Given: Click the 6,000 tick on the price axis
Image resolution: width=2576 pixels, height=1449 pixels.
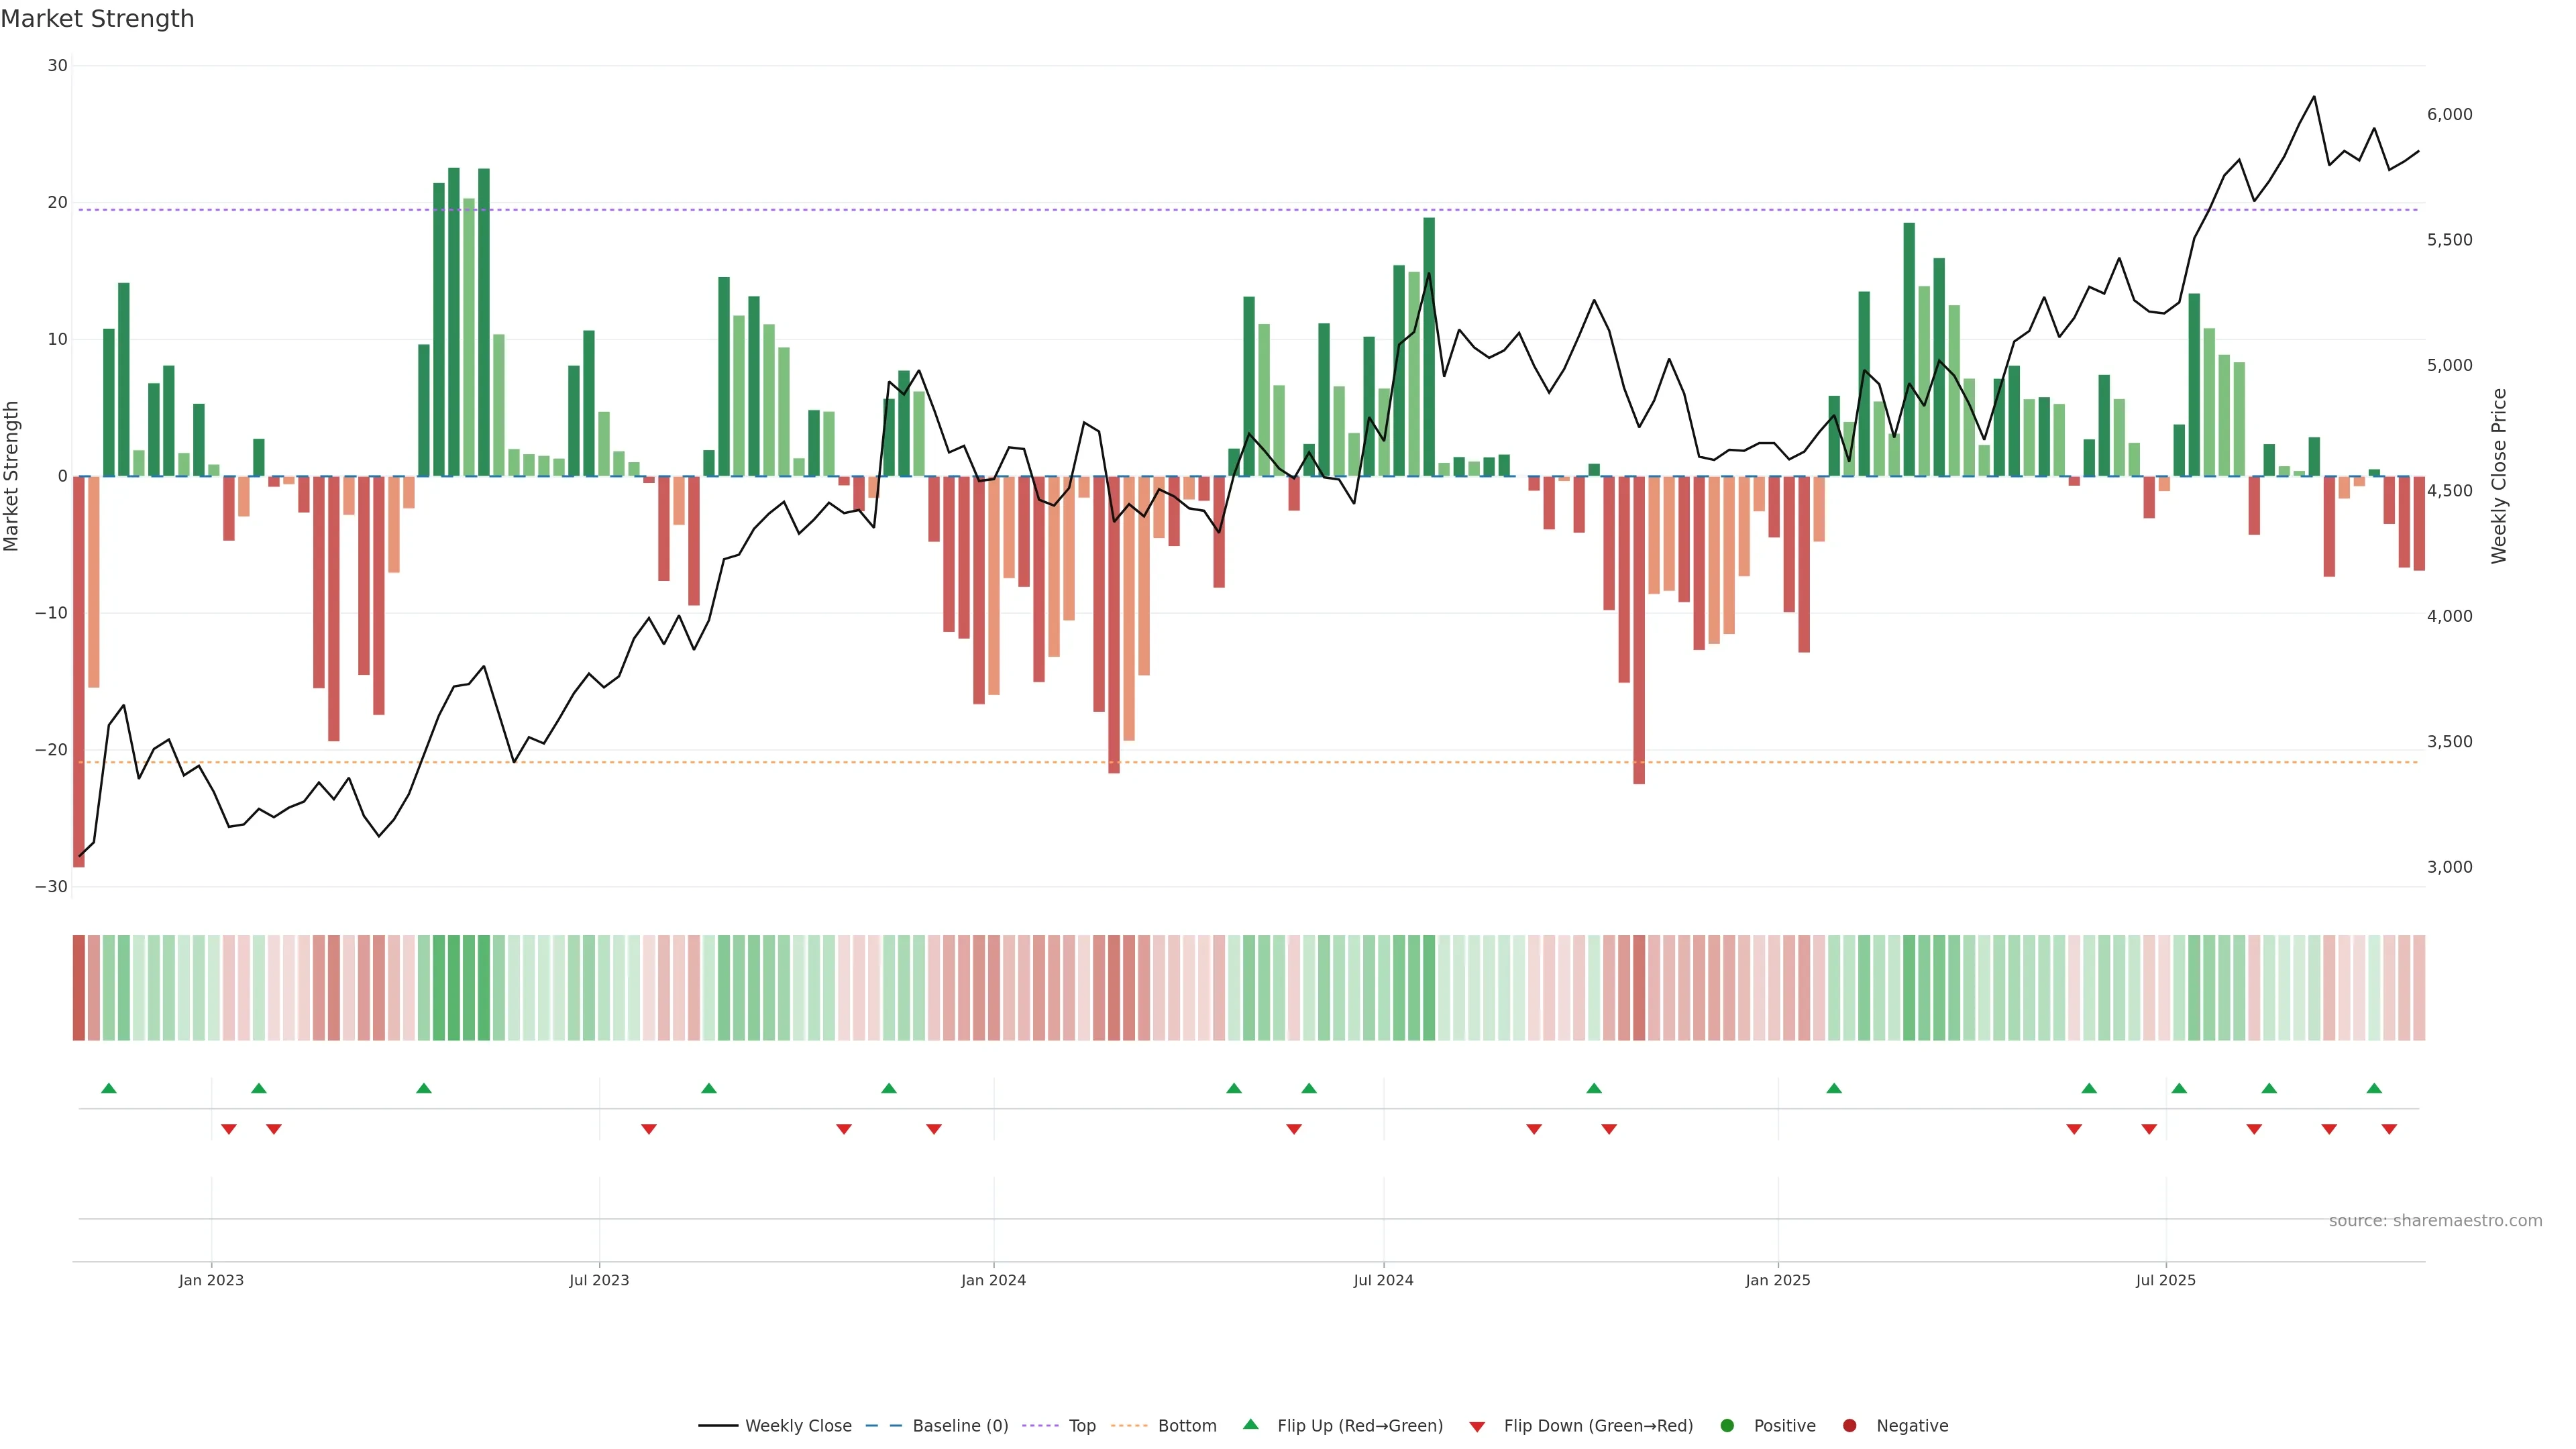Looking at the screenshot, I should coord(2449,114).
